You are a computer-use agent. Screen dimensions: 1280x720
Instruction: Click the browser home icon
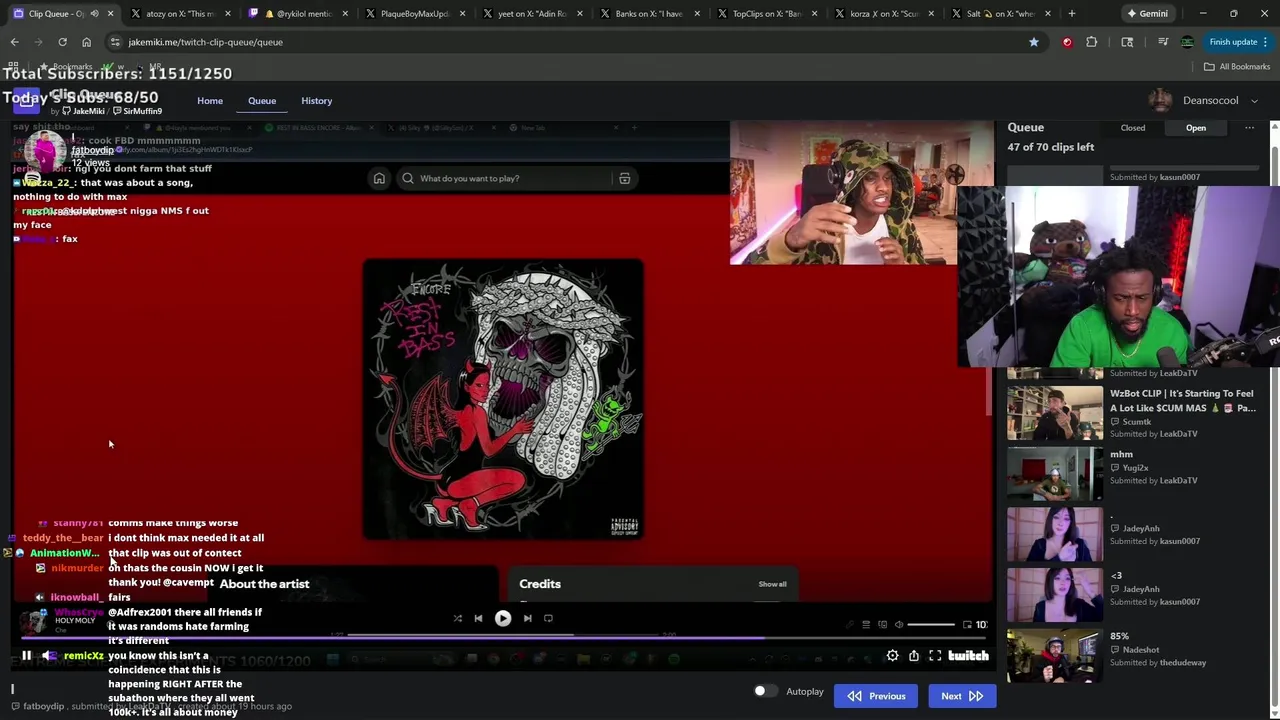click(86, 42)
